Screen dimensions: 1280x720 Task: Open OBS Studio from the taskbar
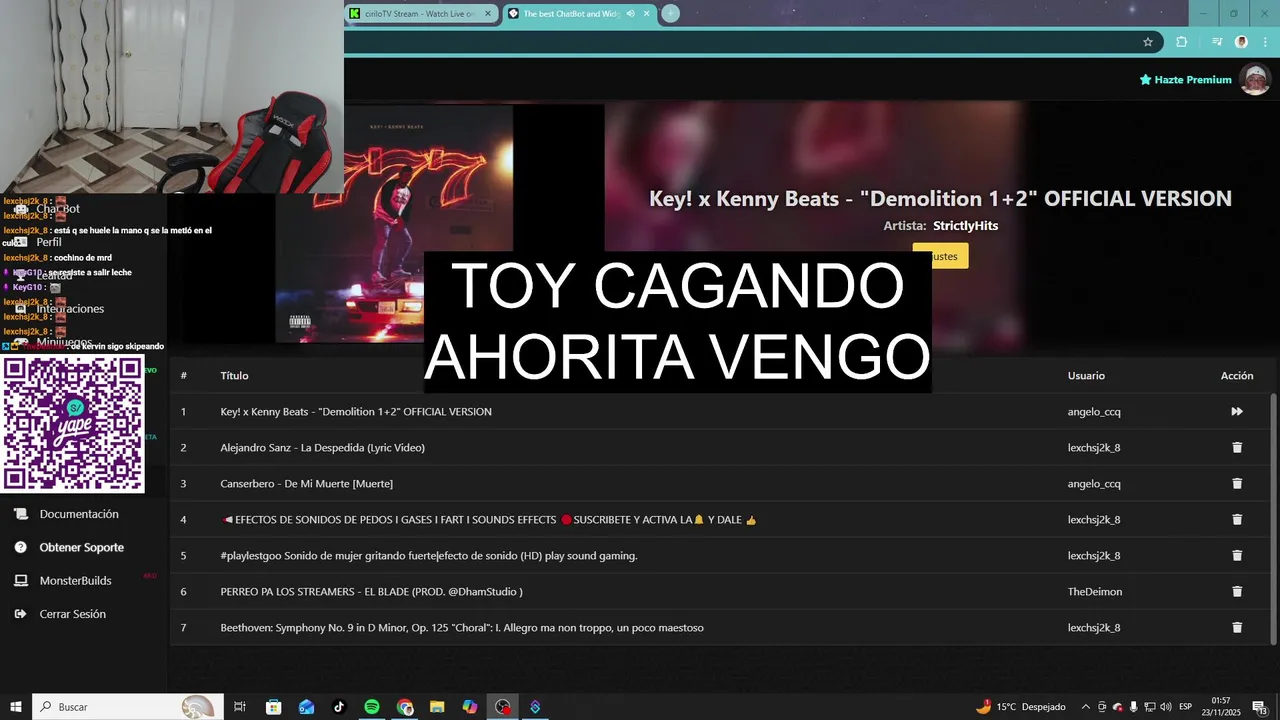click(502, 707)
